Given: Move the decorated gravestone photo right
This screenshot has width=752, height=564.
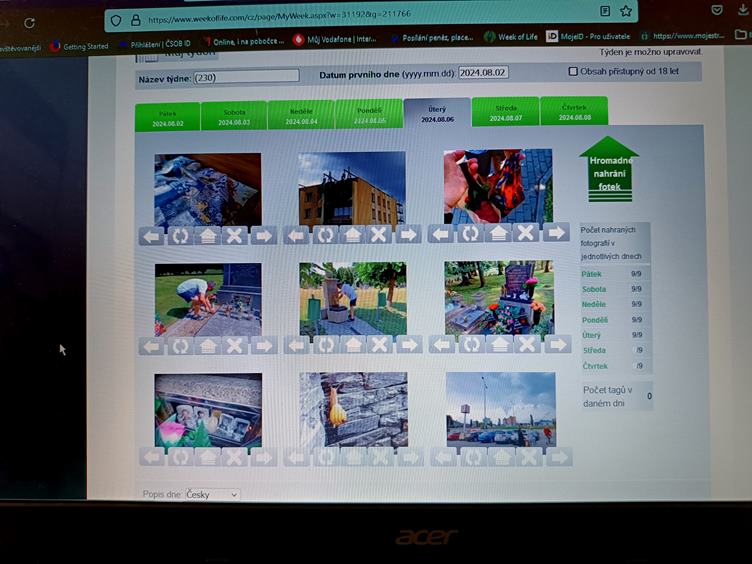Looking at the screenshot, I should pyautogui.click(x=558, y=344).
